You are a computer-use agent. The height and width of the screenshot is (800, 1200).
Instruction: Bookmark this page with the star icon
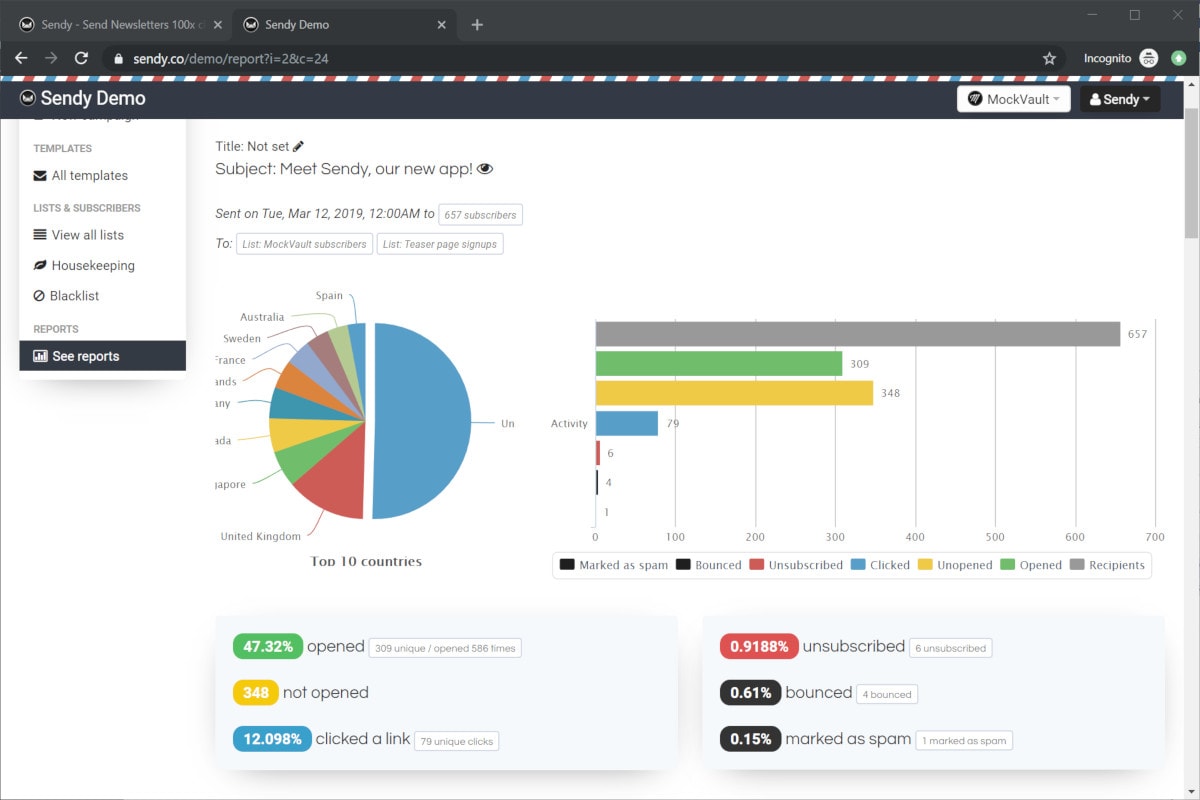tap(1049, 58)
